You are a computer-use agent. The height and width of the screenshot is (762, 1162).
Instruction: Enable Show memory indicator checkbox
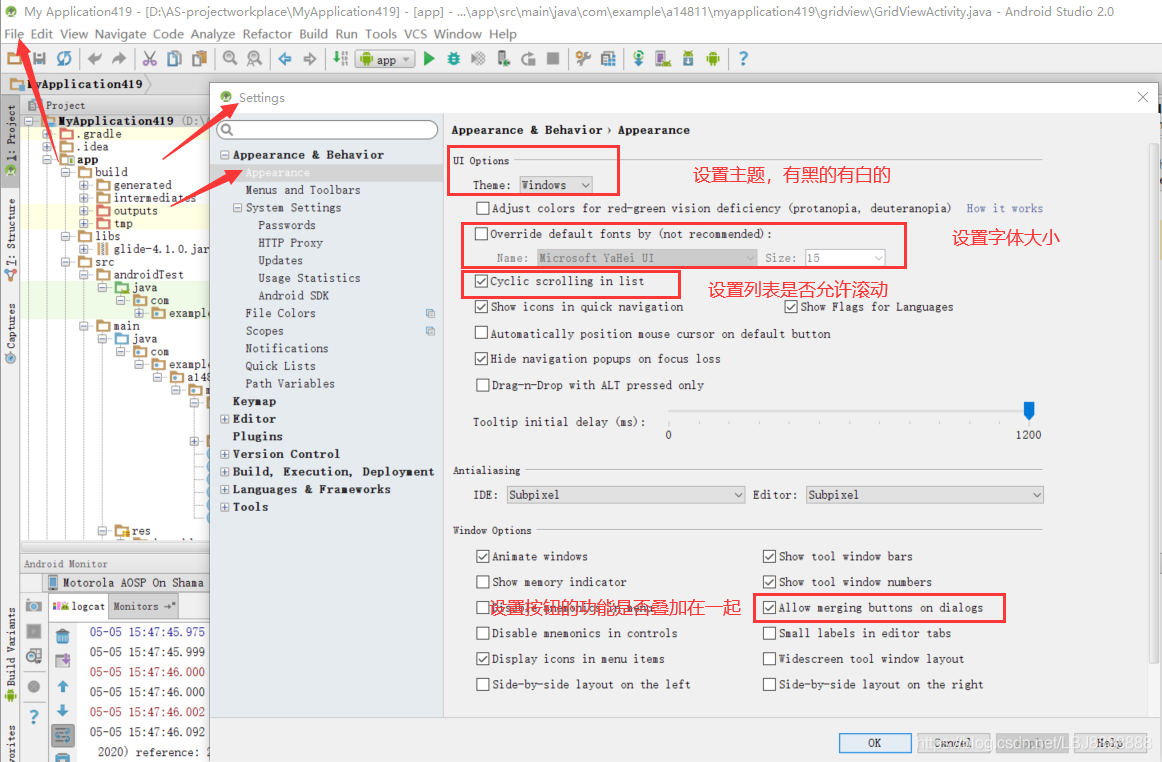[482, 582]
